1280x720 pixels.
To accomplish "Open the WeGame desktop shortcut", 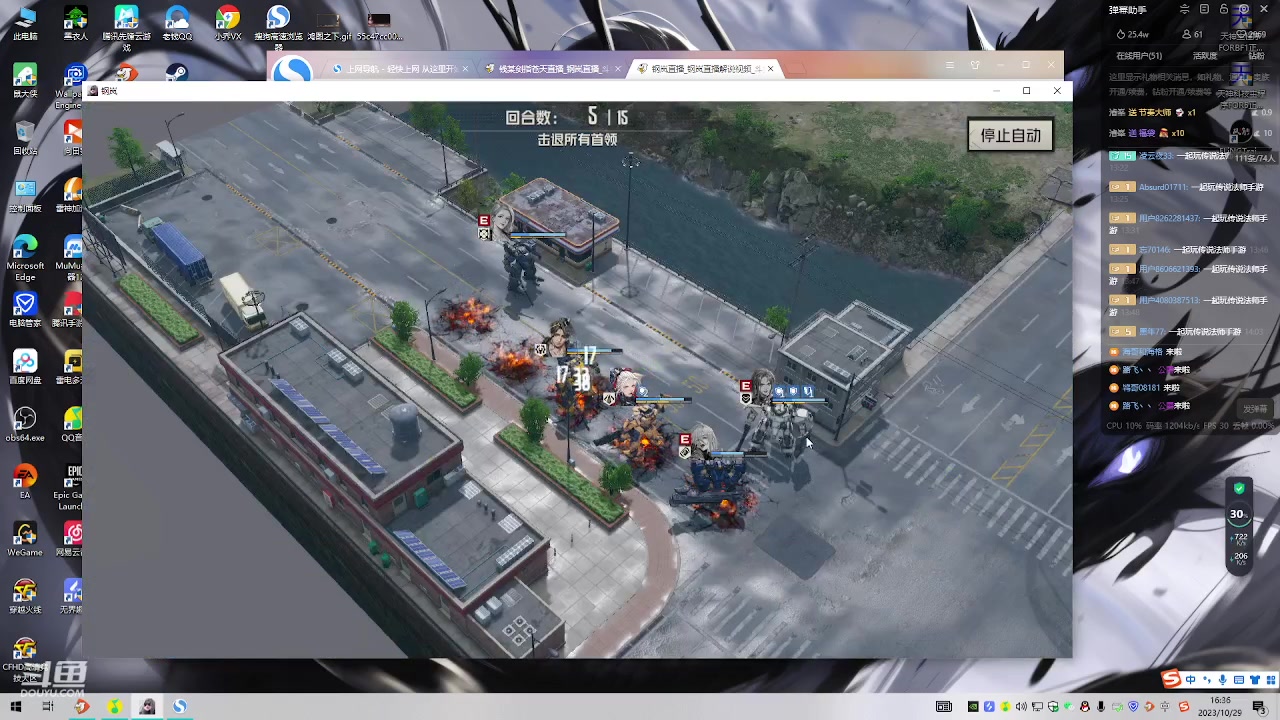I will 25,539.
